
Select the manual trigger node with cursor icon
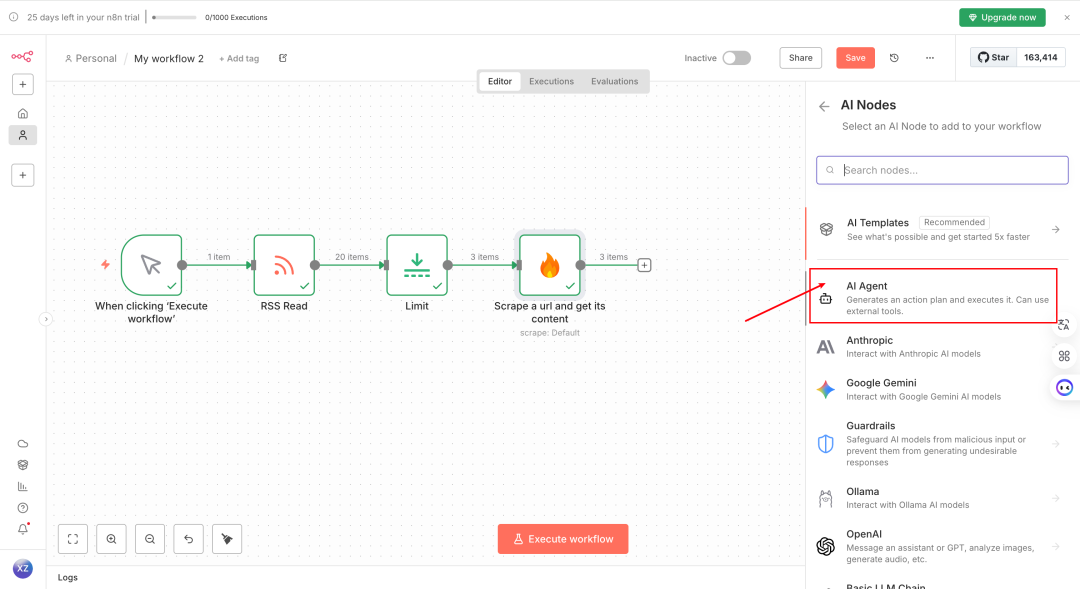(152, 265)
